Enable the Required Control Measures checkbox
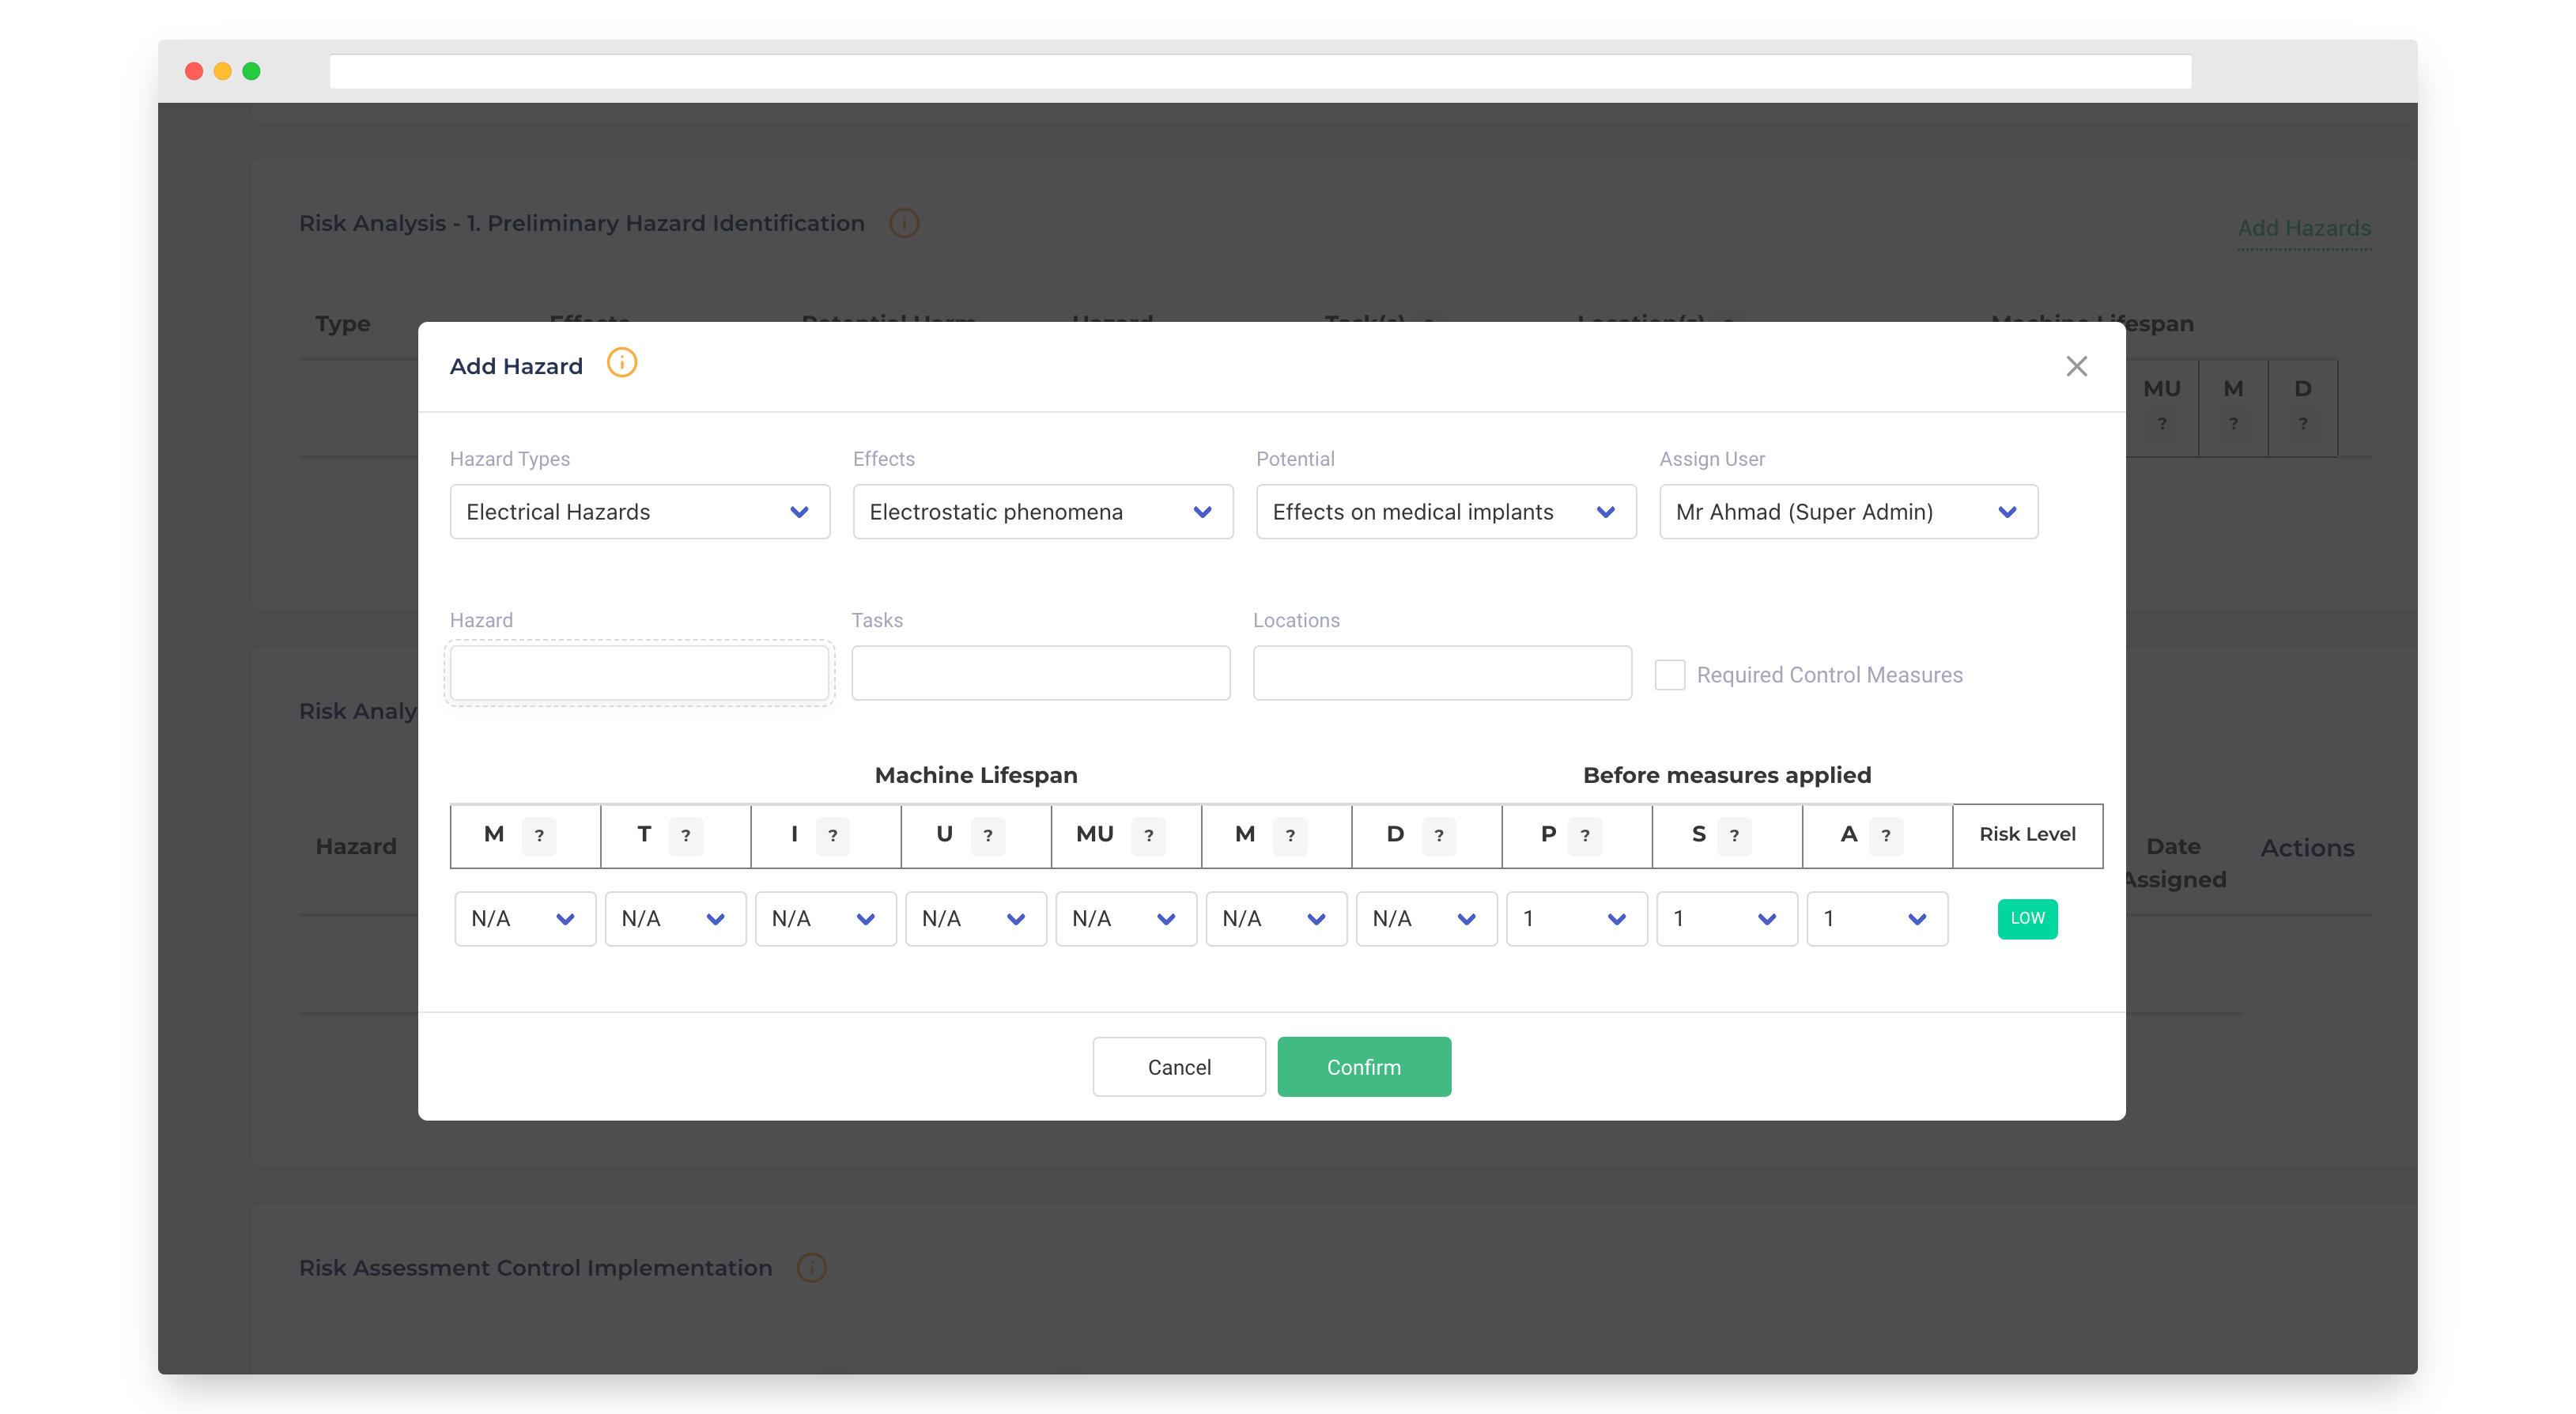Image resolution: width=2576 pixels, height=1414 pixels. [1669, 675]
